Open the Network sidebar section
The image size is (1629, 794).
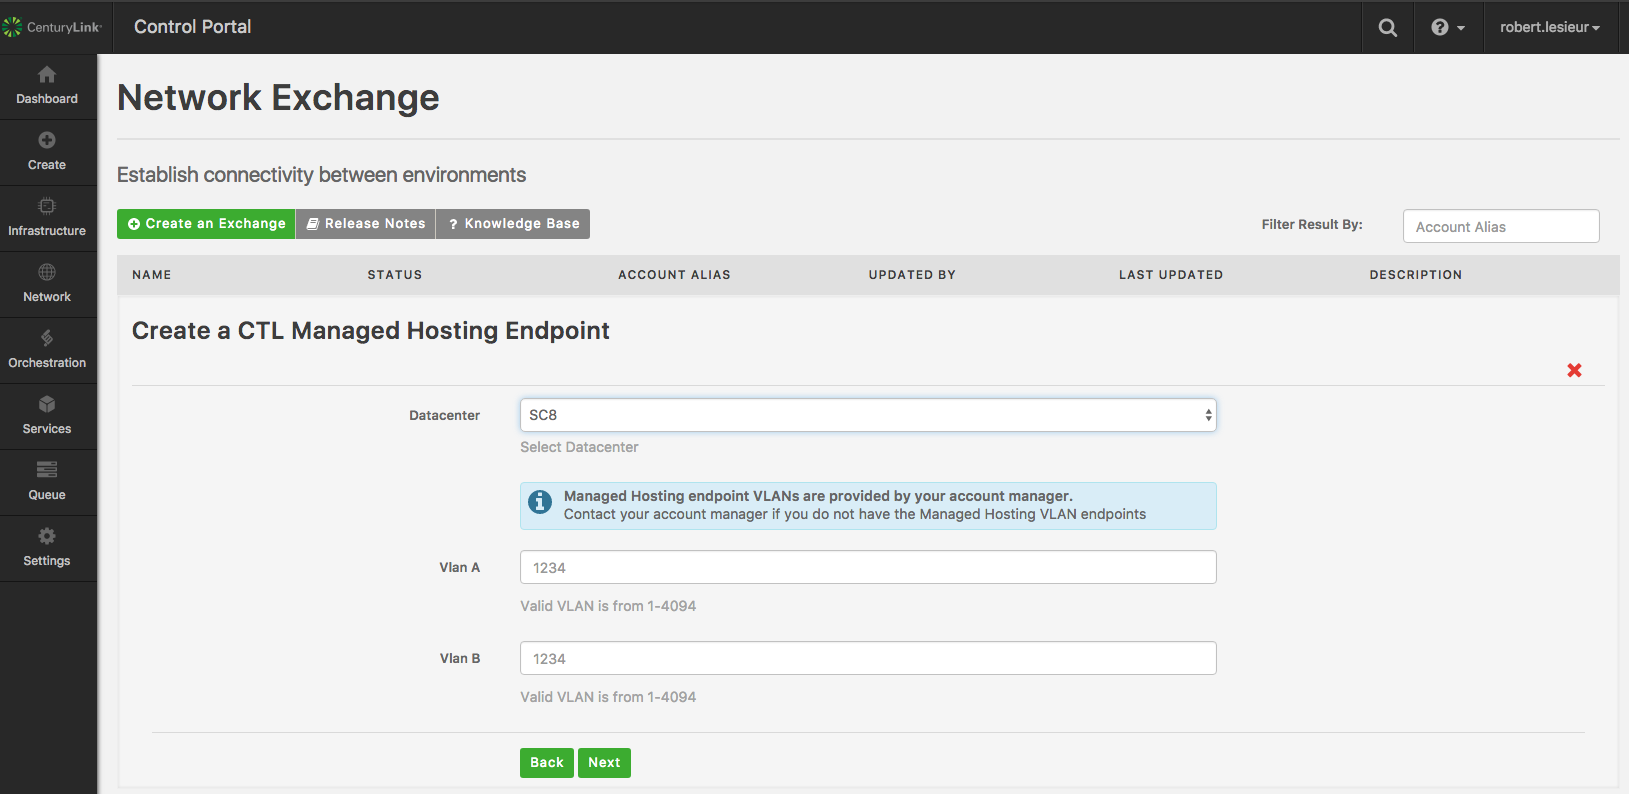47,284
